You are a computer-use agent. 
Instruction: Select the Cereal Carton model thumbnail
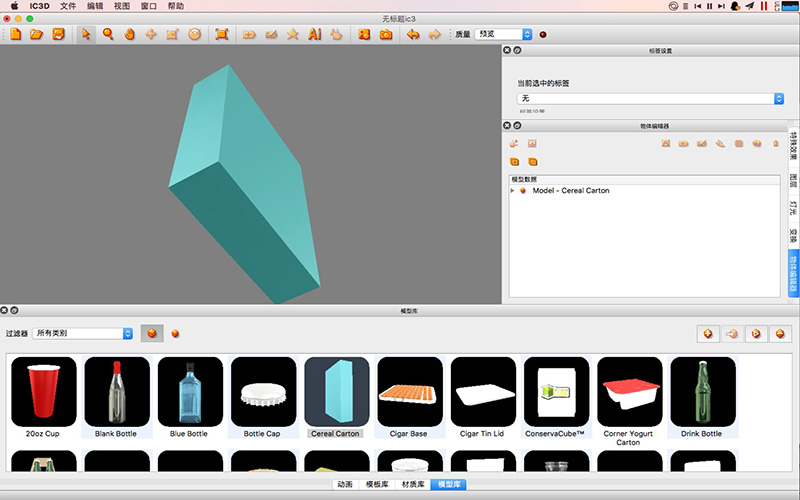(337, 391)
